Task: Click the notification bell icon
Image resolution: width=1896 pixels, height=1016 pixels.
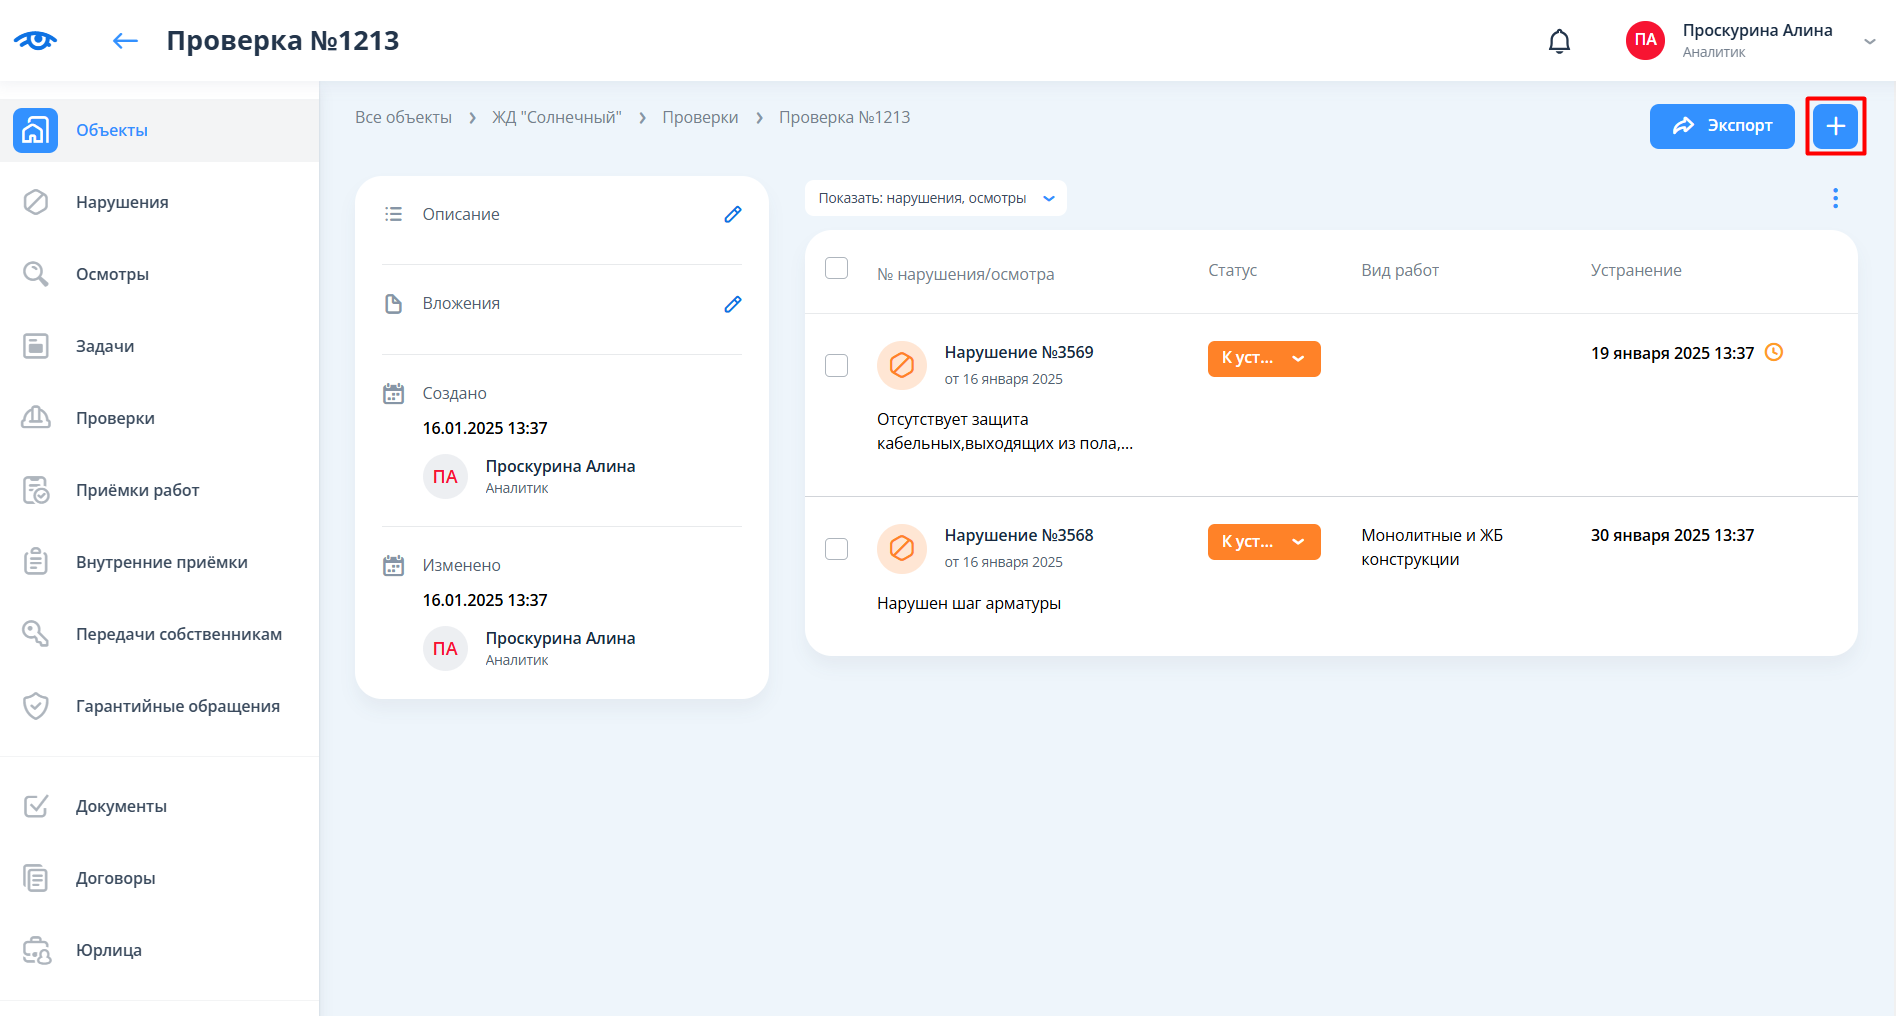Action: click(1559, 41)
